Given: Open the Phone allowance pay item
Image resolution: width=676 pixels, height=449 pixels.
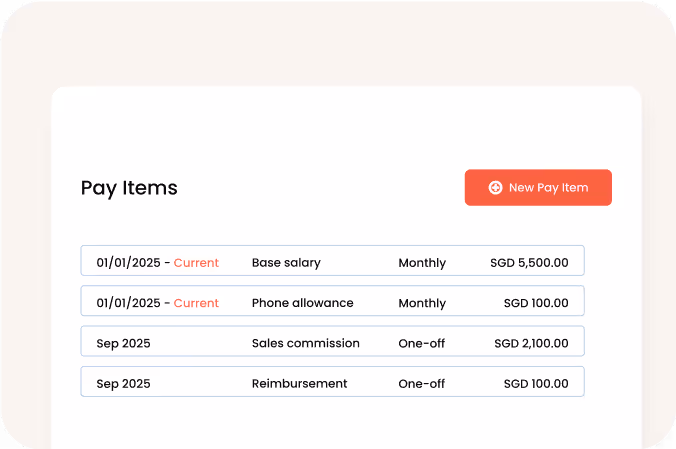Looking at the screenshot, I should (302, 303).
